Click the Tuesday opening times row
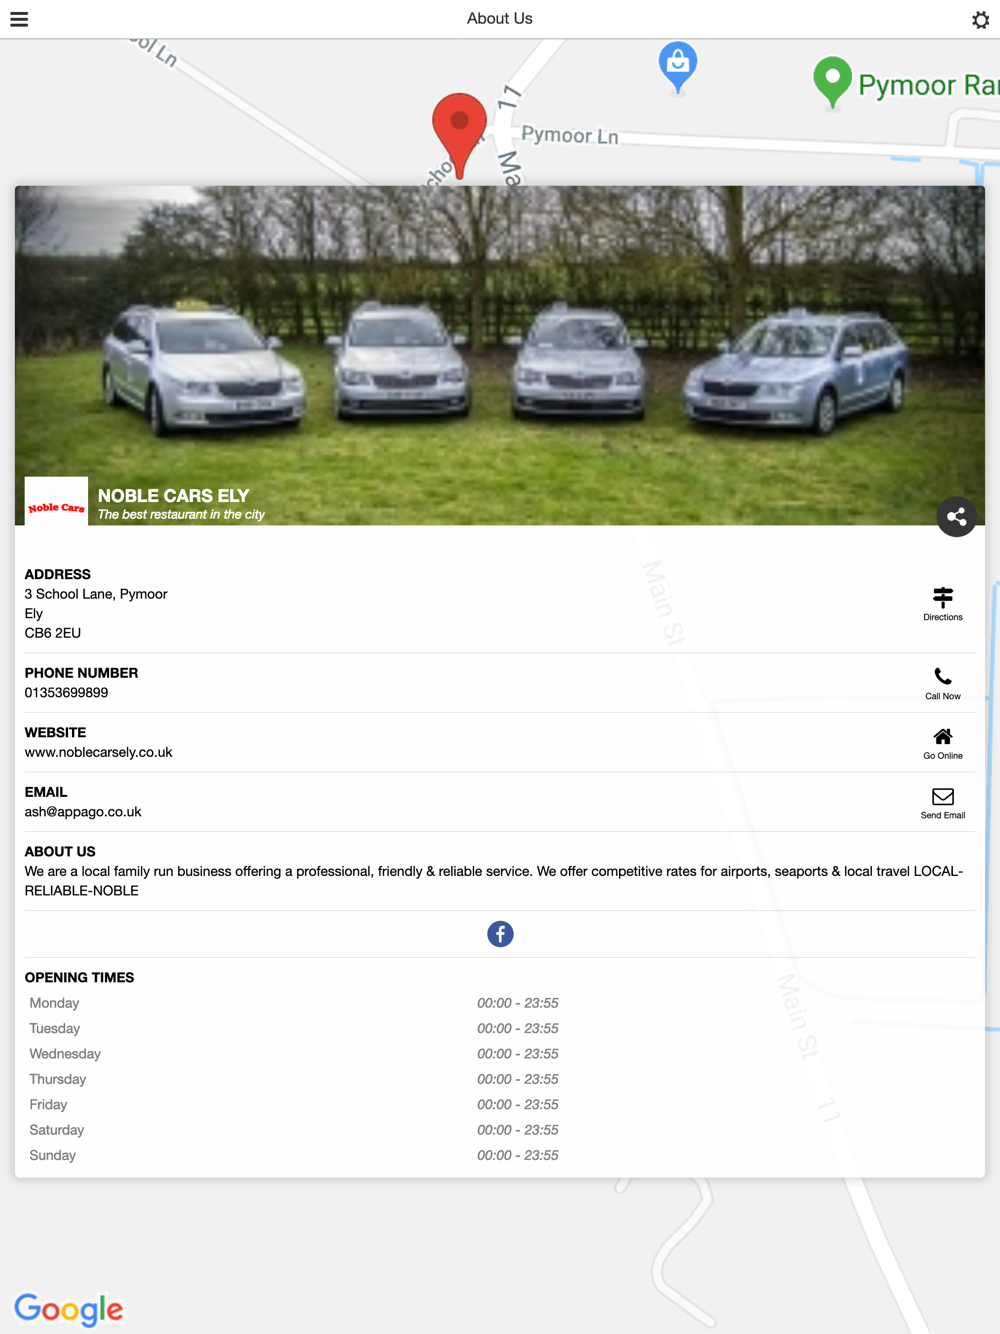Screen dimensions: 1000x1334 pyautogui.click(x=500, y=1028)
